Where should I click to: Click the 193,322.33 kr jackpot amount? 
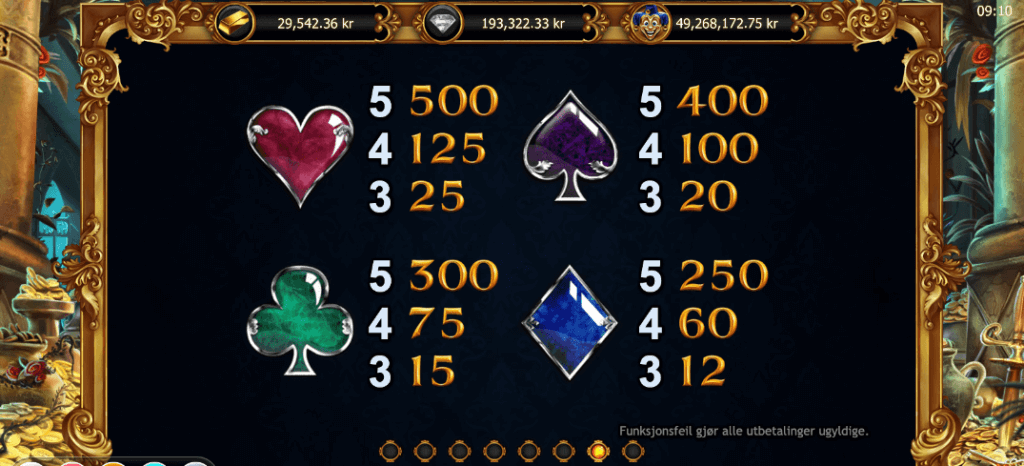(523, 23)
